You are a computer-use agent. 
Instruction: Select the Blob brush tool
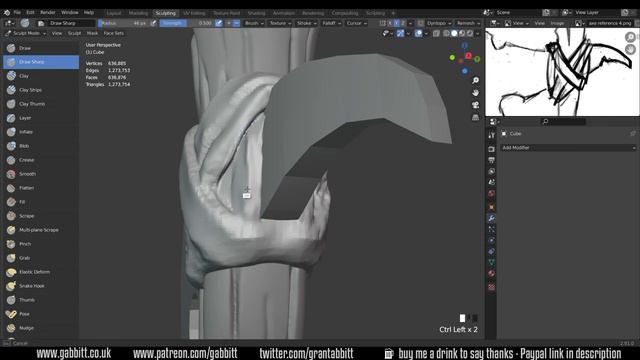(40, 146)
